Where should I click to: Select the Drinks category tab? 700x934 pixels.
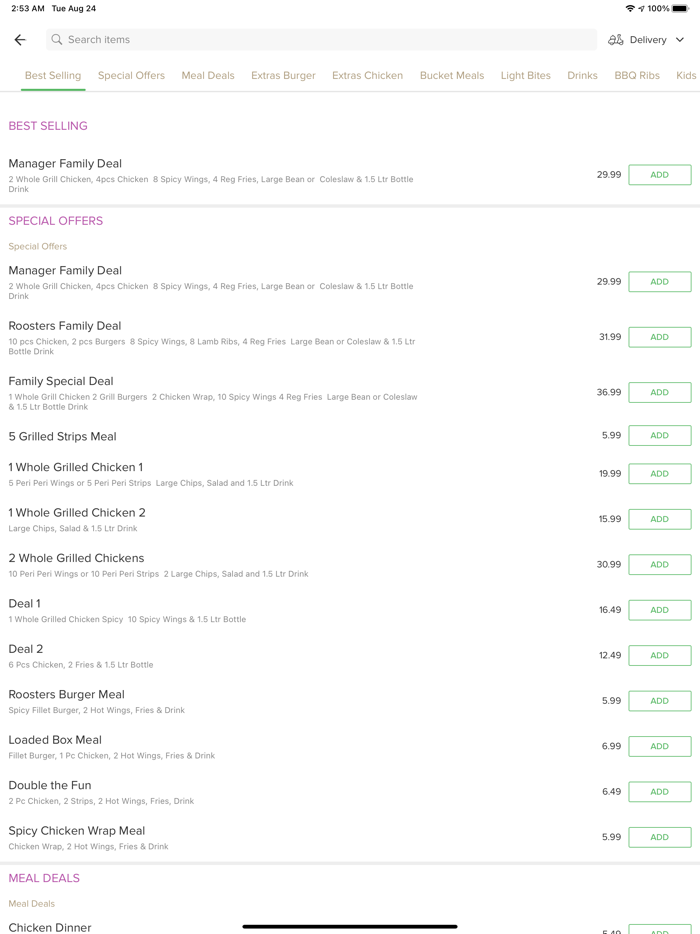(582, 76)
